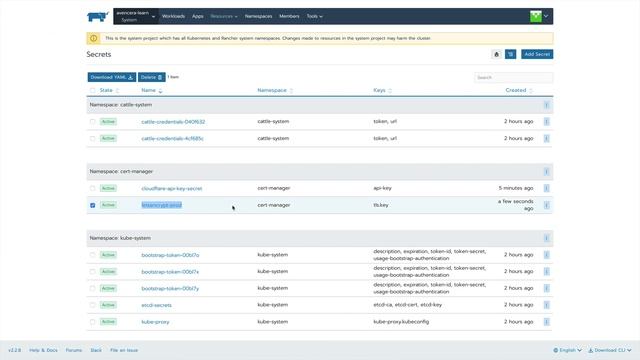Go to Apps tab
Viewport: 640px width, 360px height.
pos(198,16)
